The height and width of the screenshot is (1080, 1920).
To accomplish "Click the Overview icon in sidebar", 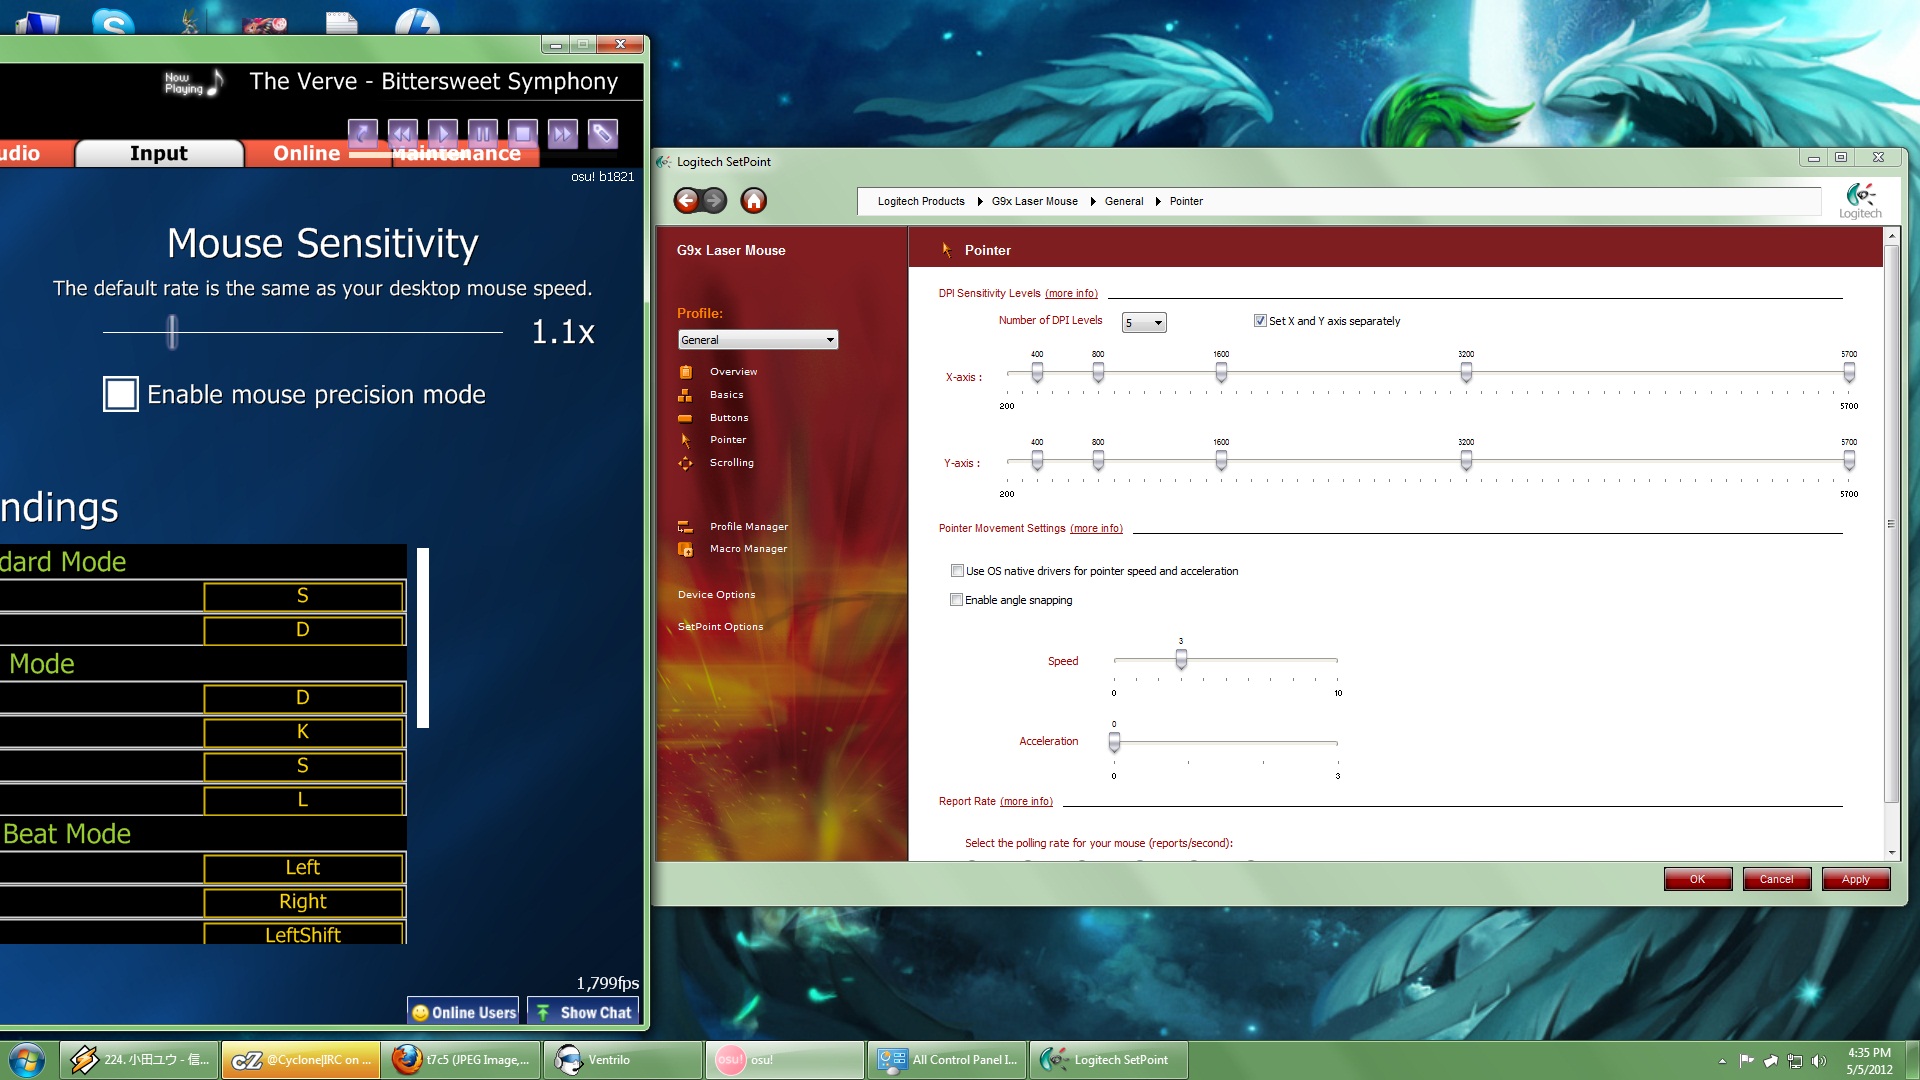I will [x=685, y=372].
